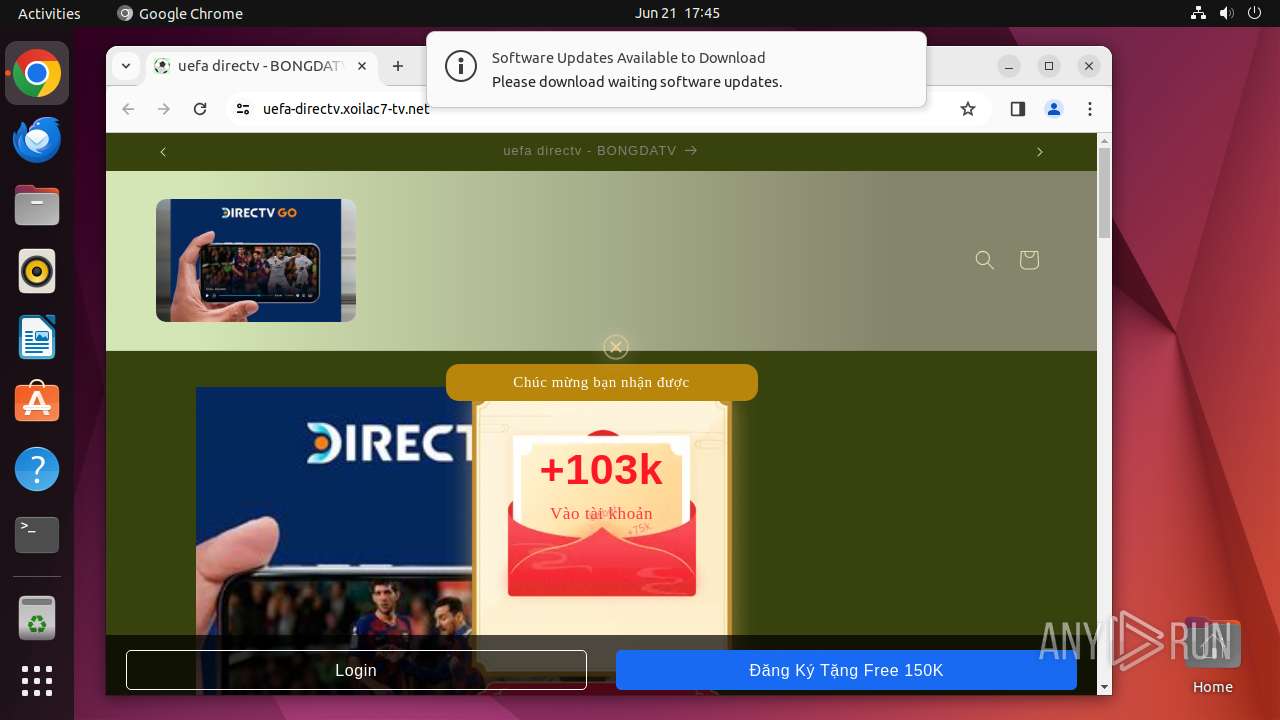
Task: Open the Trash in the dock
Action: [x=37, y=618]
